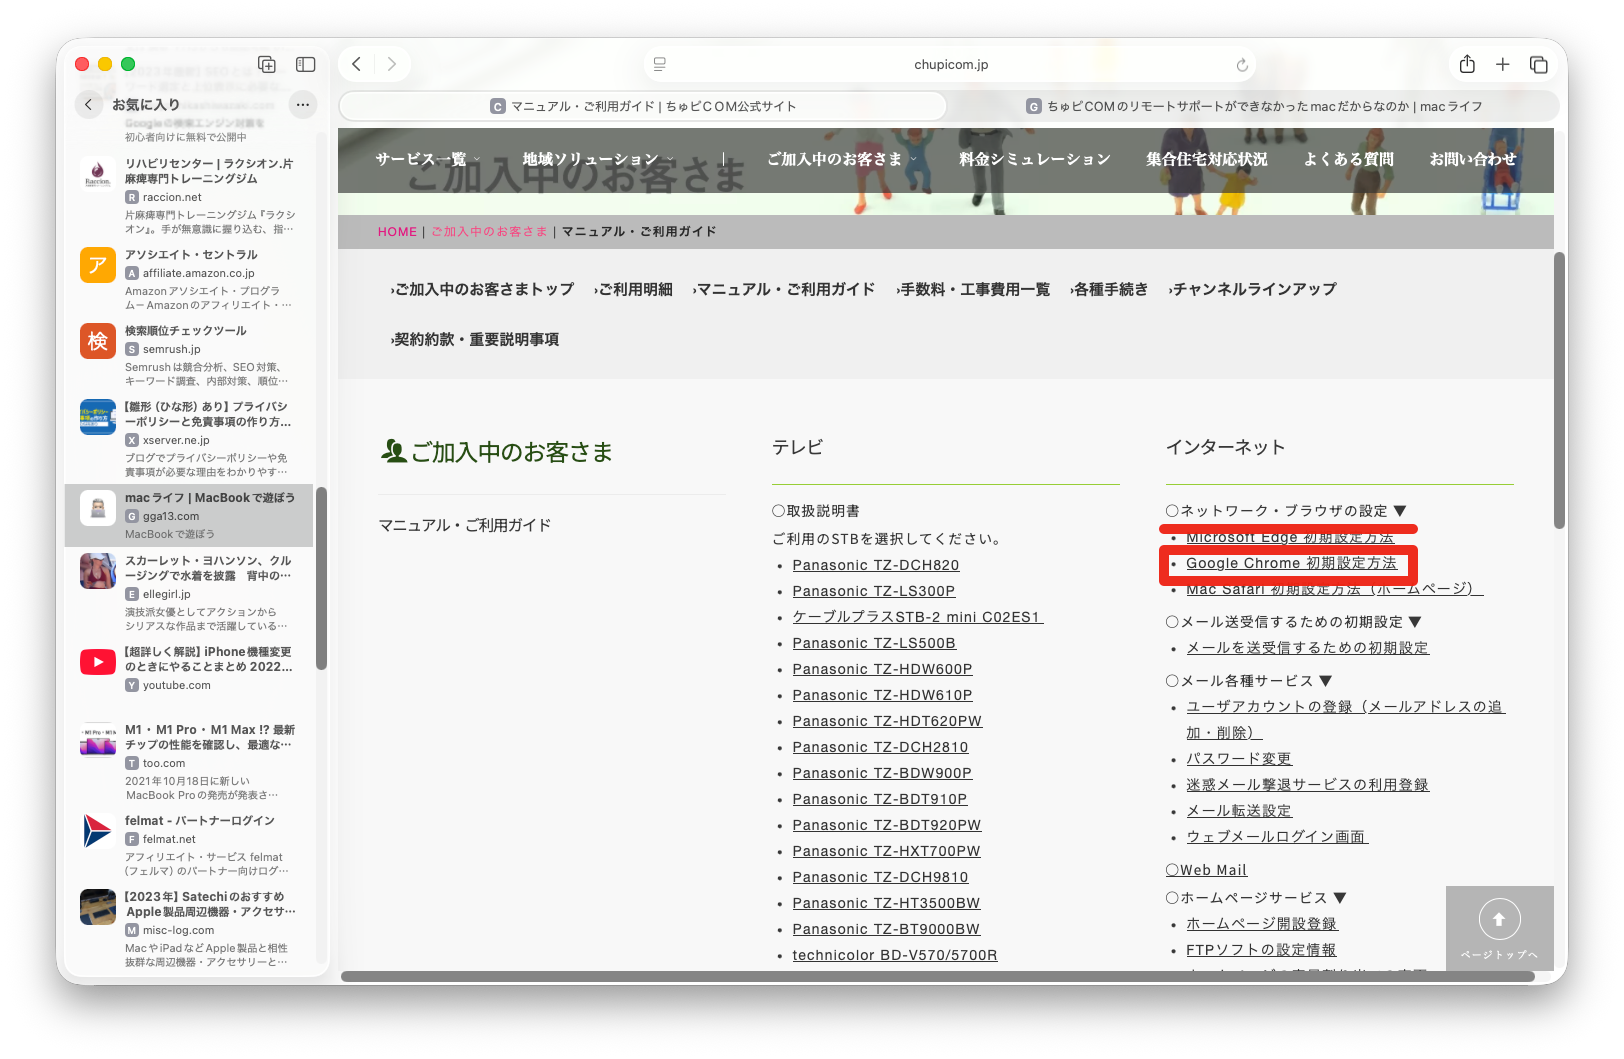Screen dimensions: 1624x1059
Task: Open the sidebar more options ellipsis button
Action: click(303, 104)
